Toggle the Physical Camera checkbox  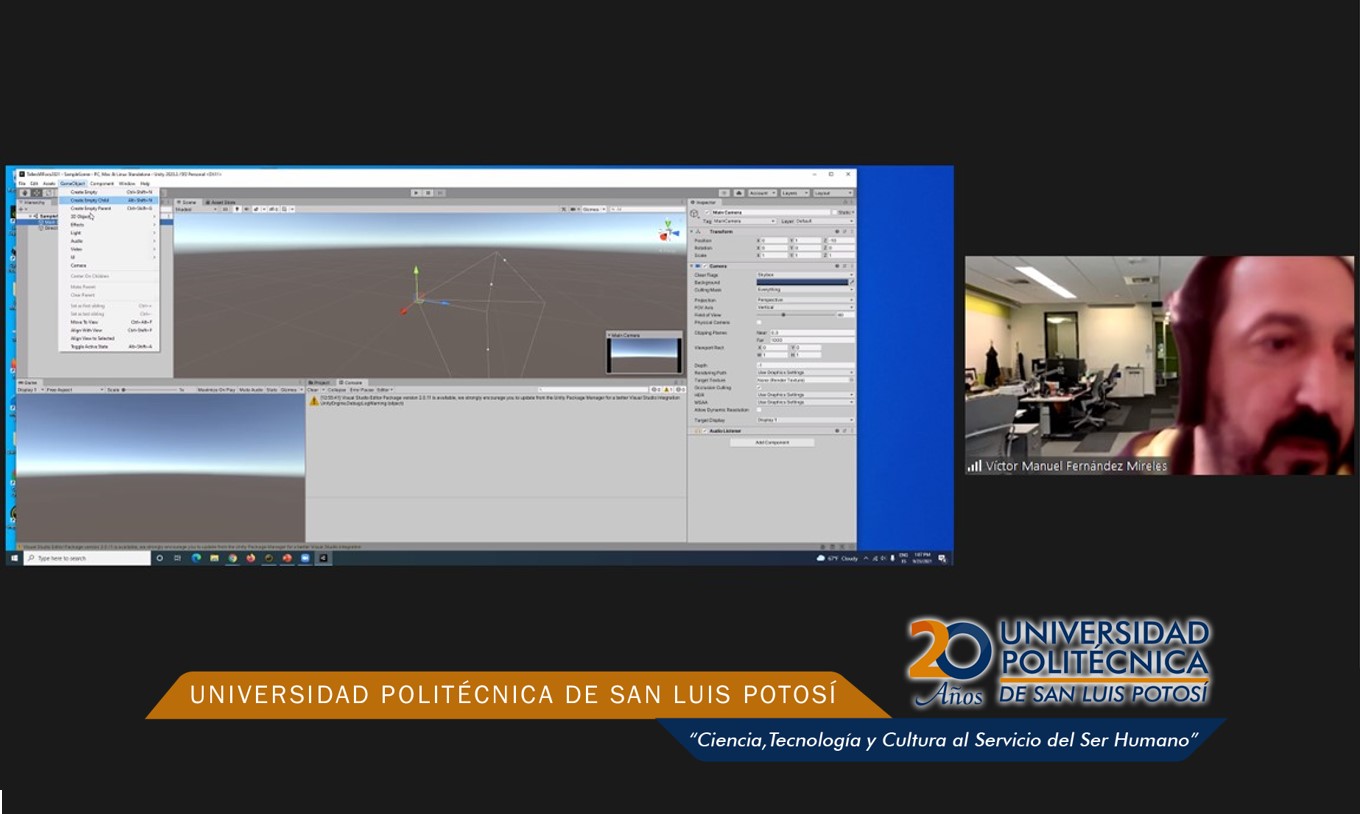(x=759, y=323)
